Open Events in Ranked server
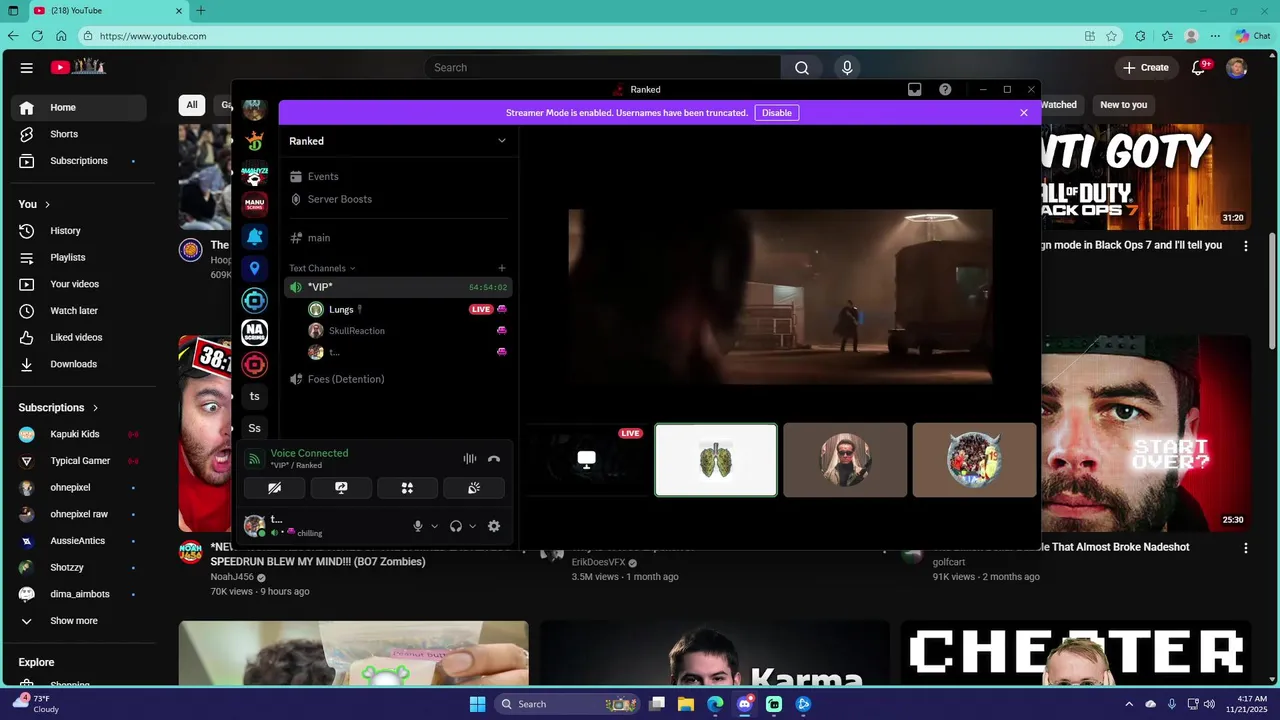 pos(397,176)
